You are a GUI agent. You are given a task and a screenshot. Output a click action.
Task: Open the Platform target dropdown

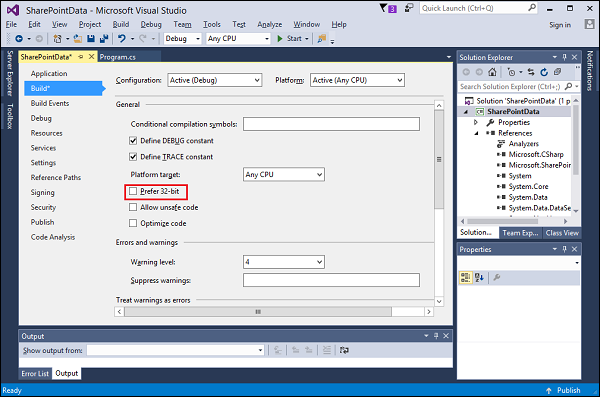(284, 175)
